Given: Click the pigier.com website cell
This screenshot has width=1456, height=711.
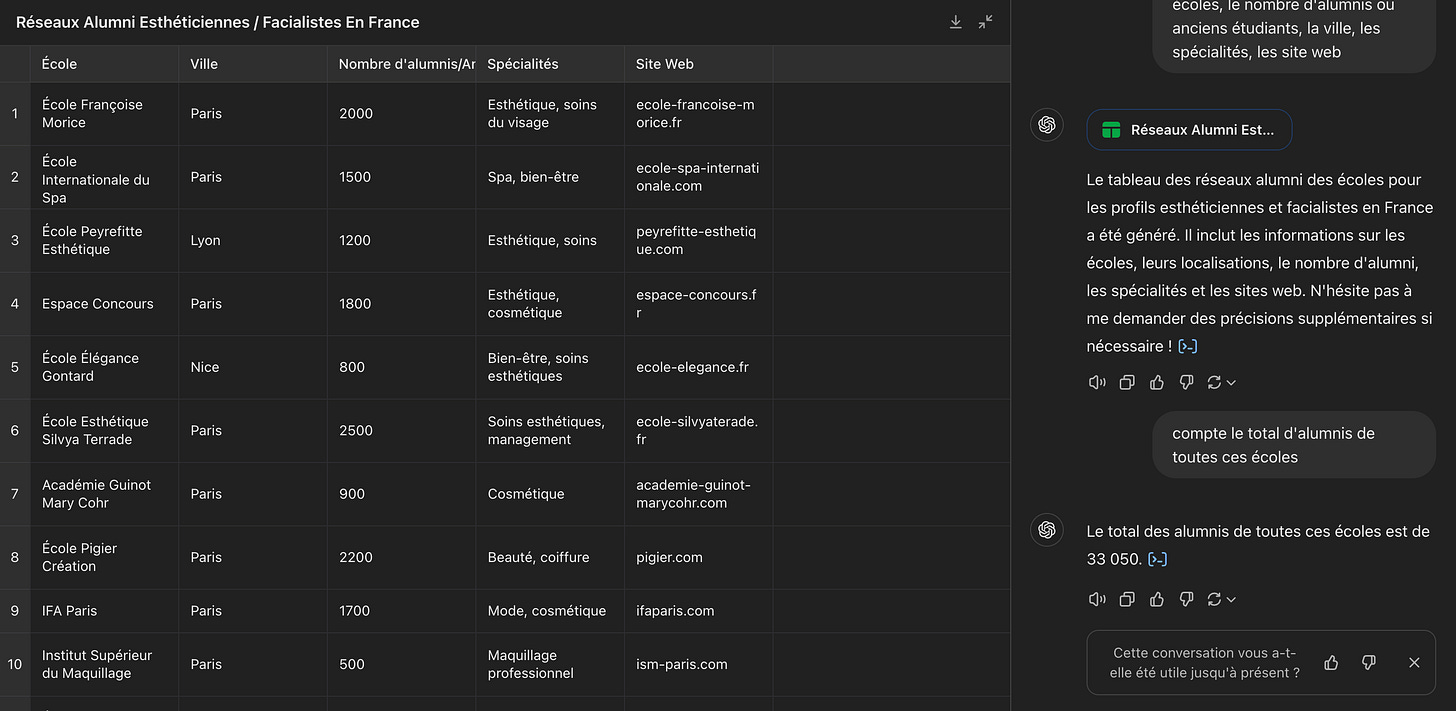Looking at the screenshot, I should (699, 557).
